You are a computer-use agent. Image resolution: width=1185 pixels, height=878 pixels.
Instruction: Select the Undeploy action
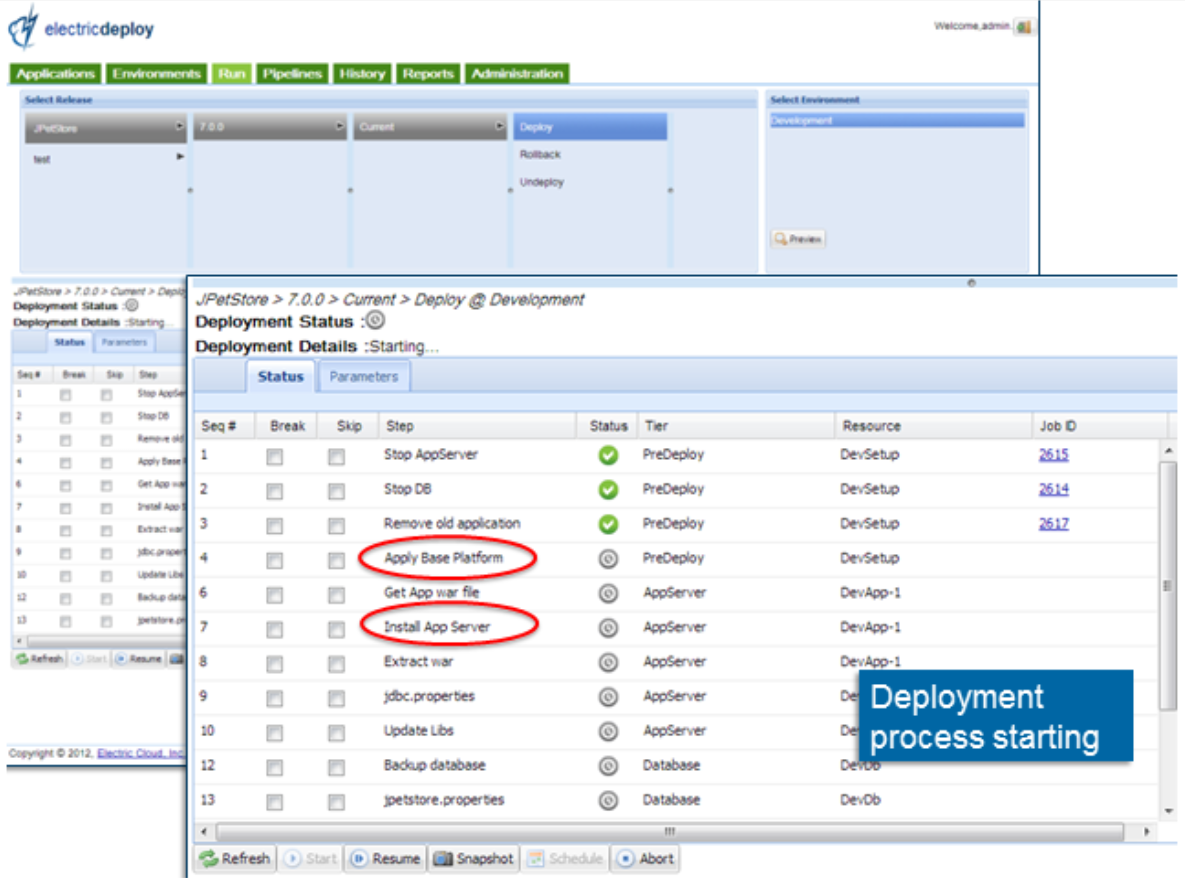coord(542,182)
